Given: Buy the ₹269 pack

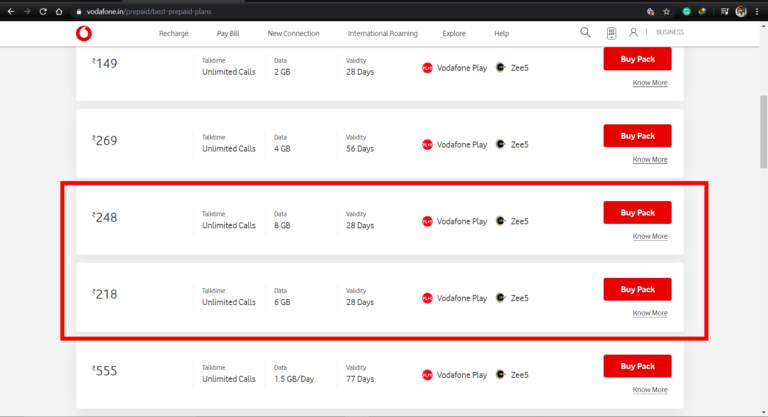Looking at the screenshot, I should 637,136.
